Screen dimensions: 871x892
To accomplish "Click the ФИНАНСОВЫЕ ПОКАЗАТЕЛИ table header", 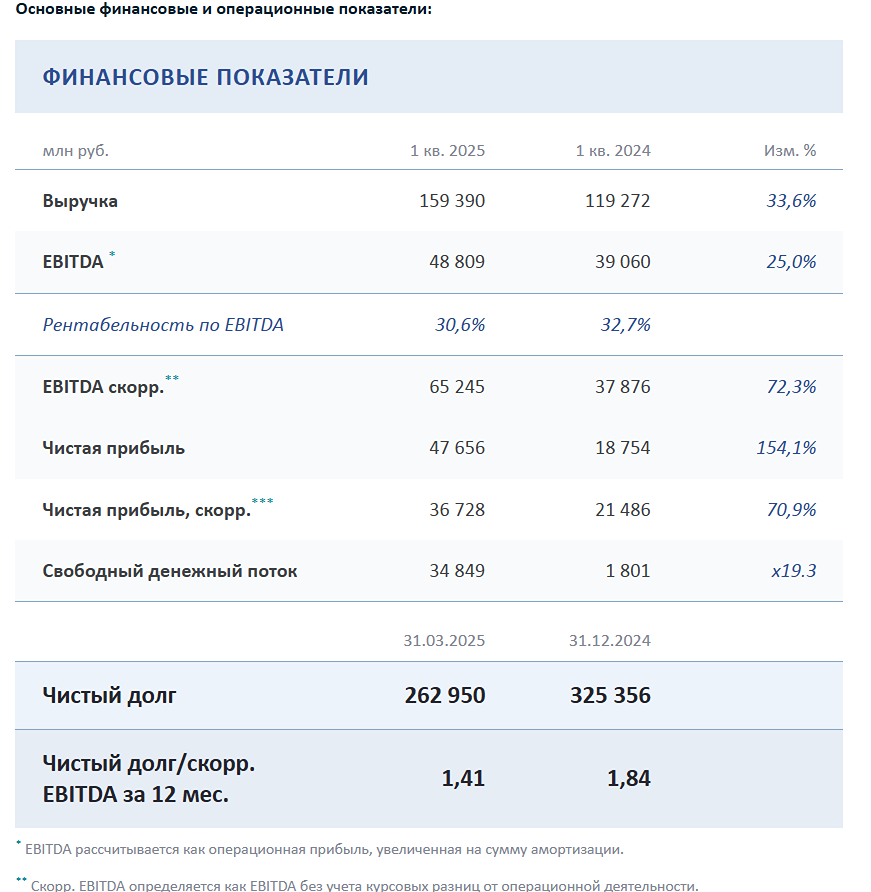I will tap(205, 77).
